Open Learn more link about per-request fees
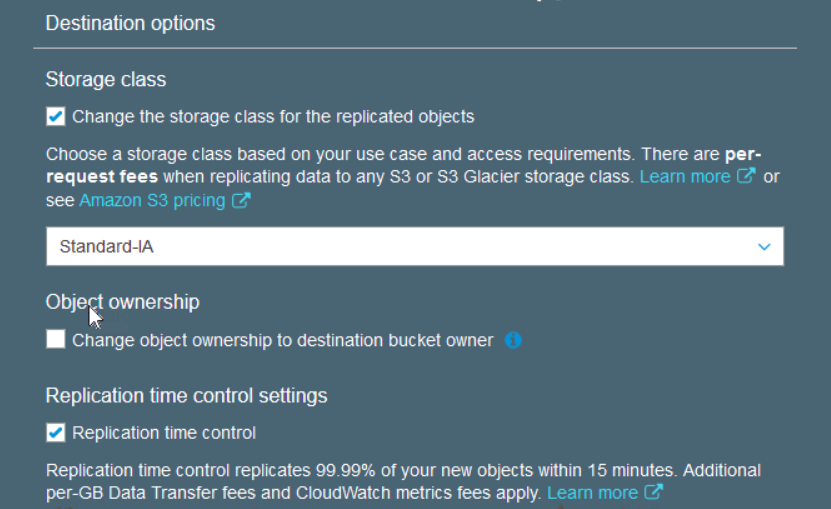 click(685, 177)
